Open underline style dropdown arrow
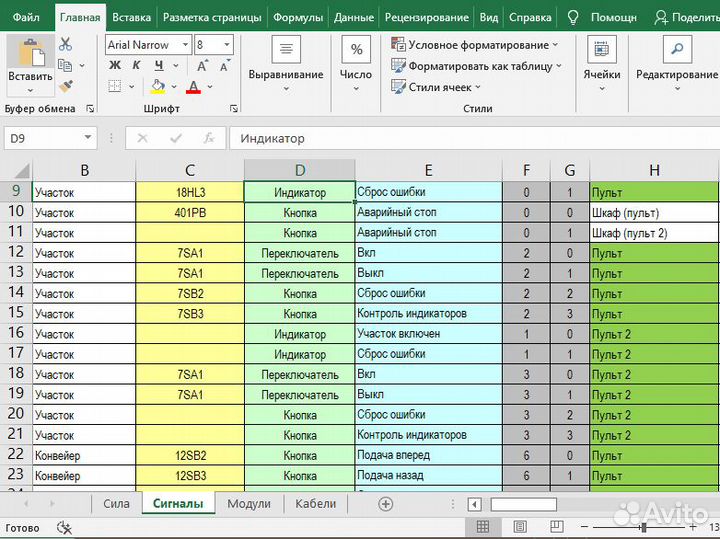720x539 pixels. coord(176,66)
